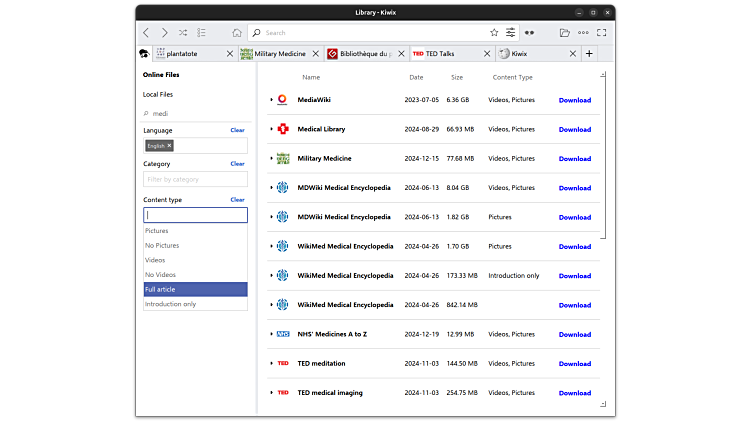Click the Filter by category input field
The width and height of the screenshot is (752, 423).
(195, 180)
